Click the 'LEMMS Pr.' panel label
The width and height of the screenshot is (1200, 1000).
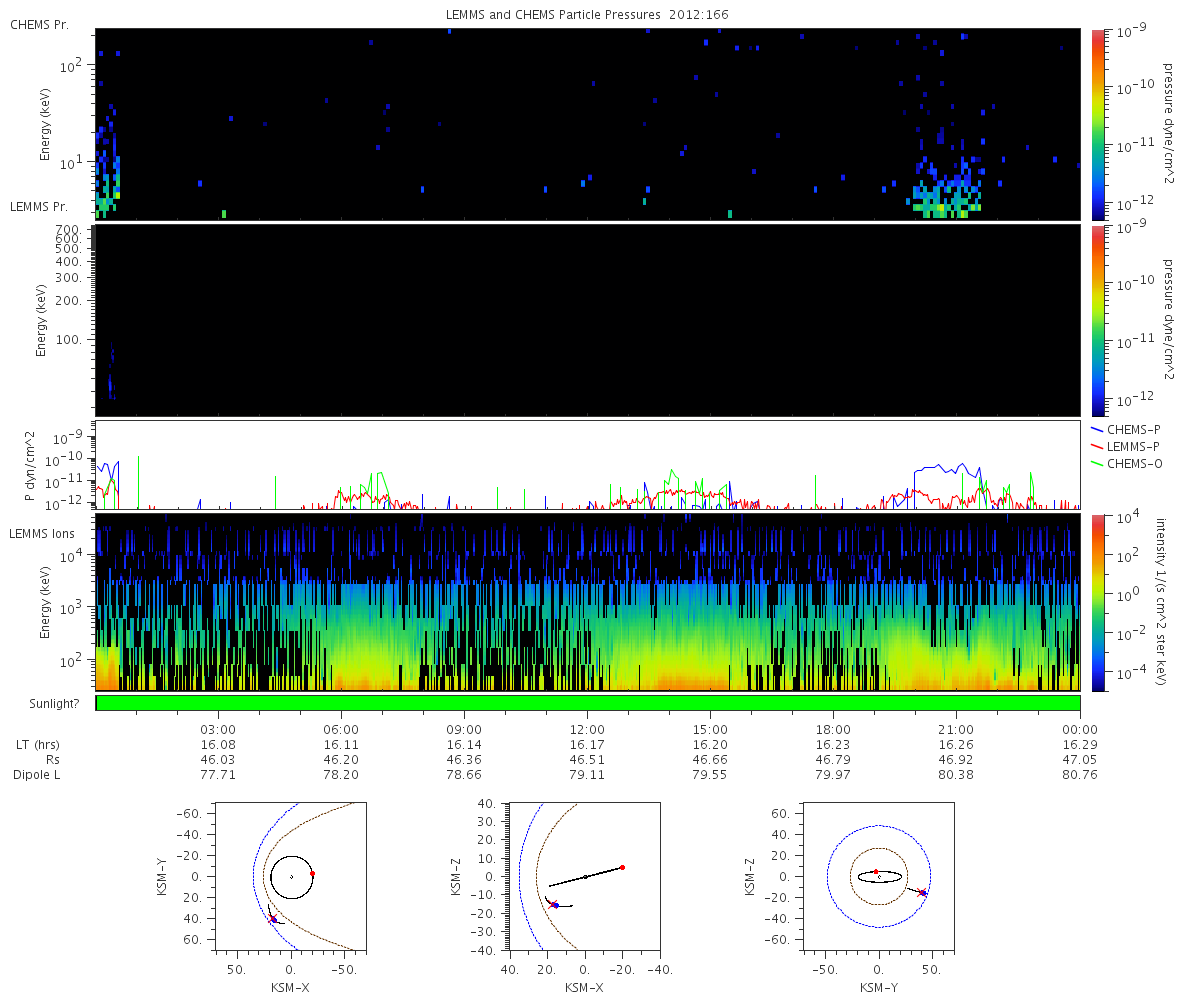40,207
